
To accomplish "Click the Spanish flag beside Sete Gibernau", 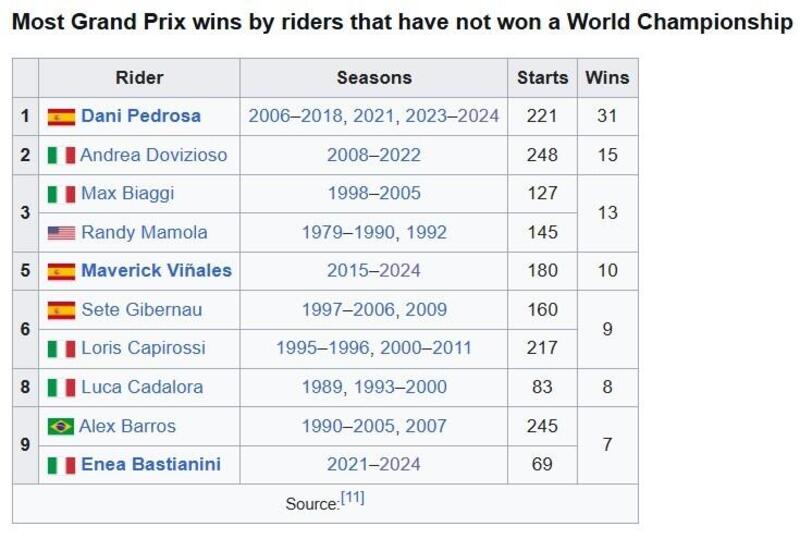I will 61,310.
